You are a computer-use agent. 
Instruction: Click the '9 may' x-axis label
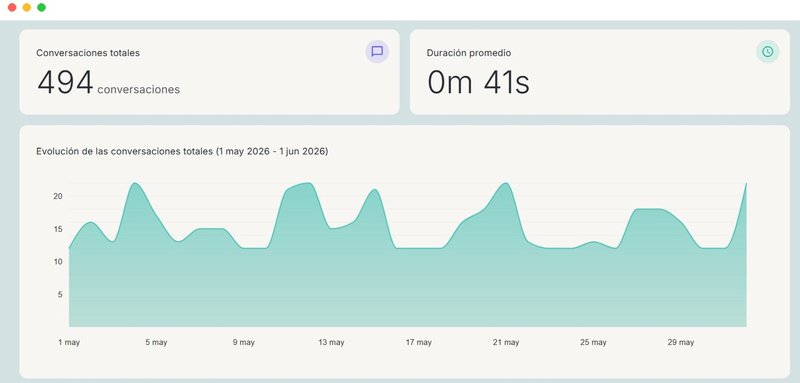coord(243,342)
